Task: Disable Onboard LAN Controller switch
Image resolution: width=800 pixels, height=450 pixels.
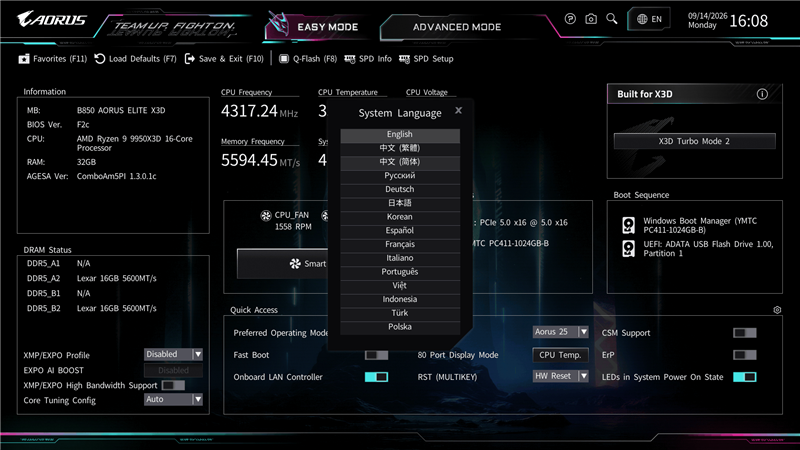Action: pyautogui.click(x=377, y=377)
